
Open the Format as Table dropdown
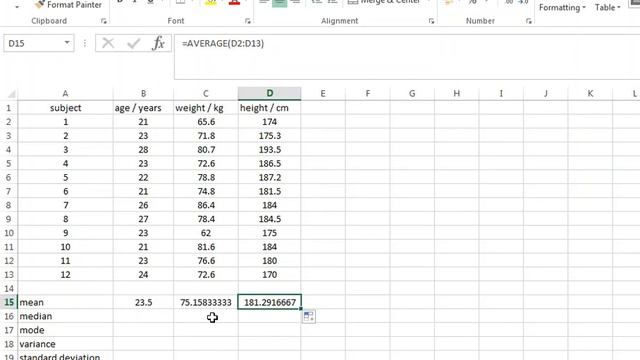[607, 7]
